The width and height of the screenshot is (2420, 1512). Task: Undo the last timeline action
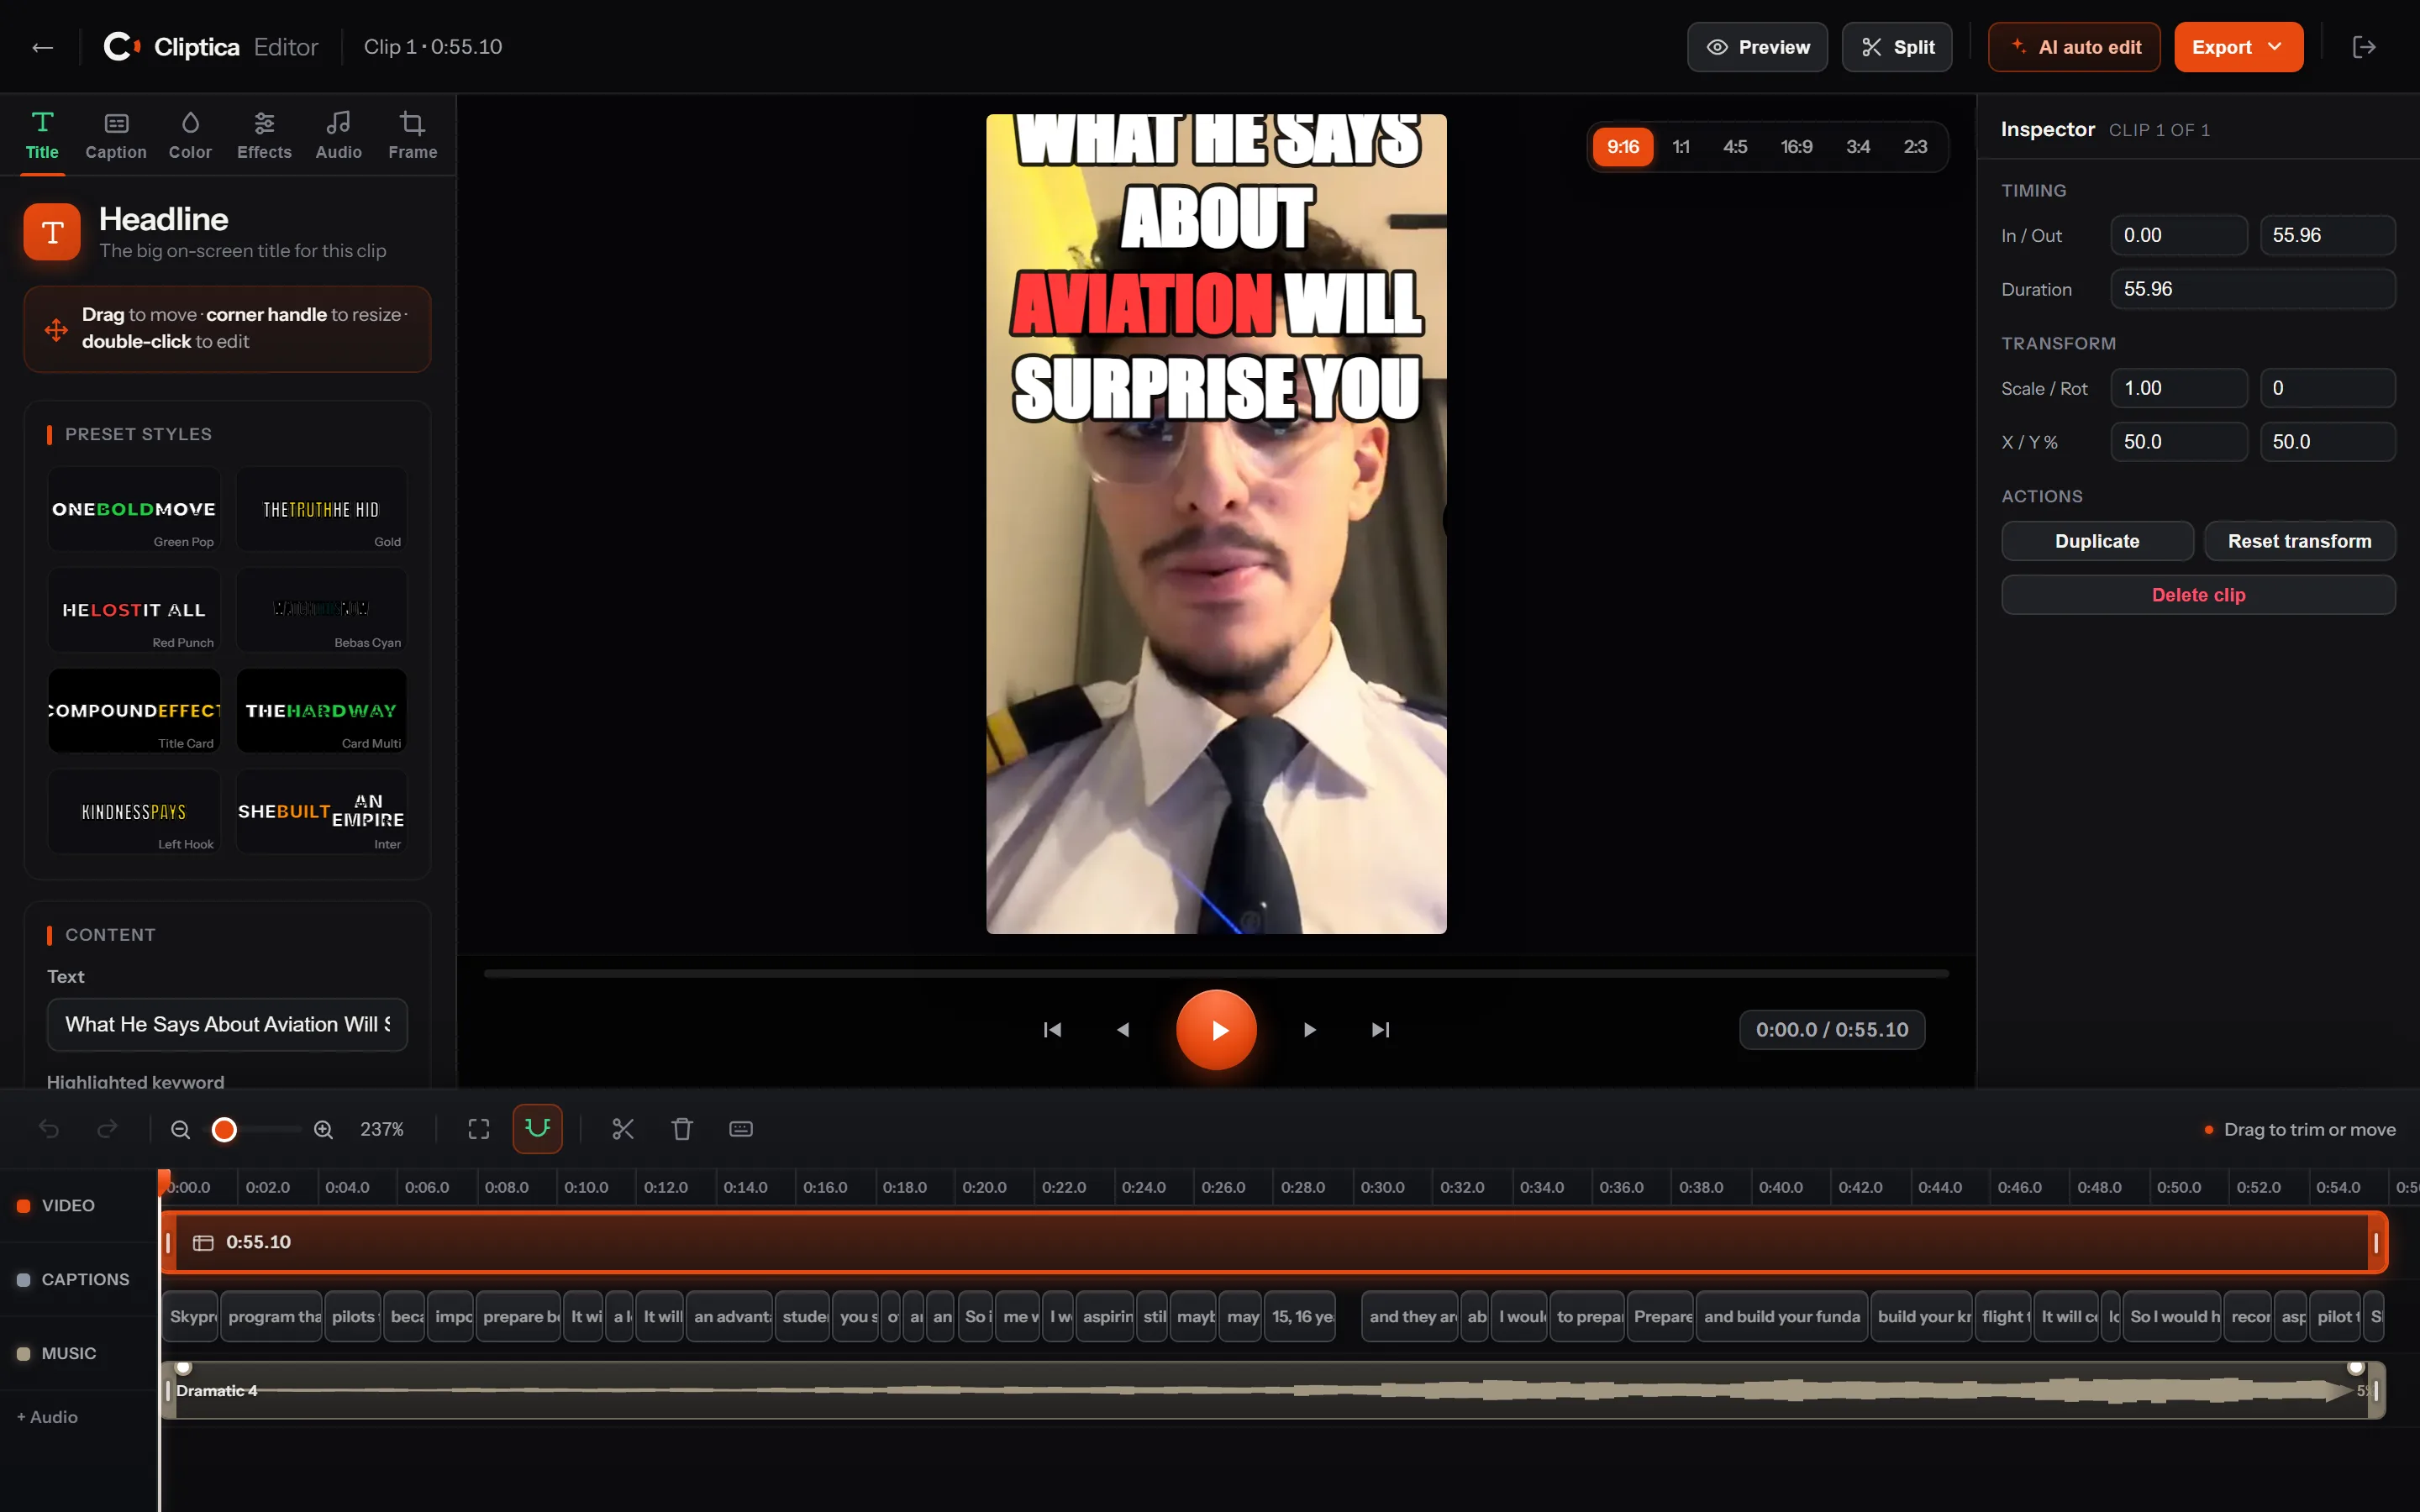pos(49,1129)
